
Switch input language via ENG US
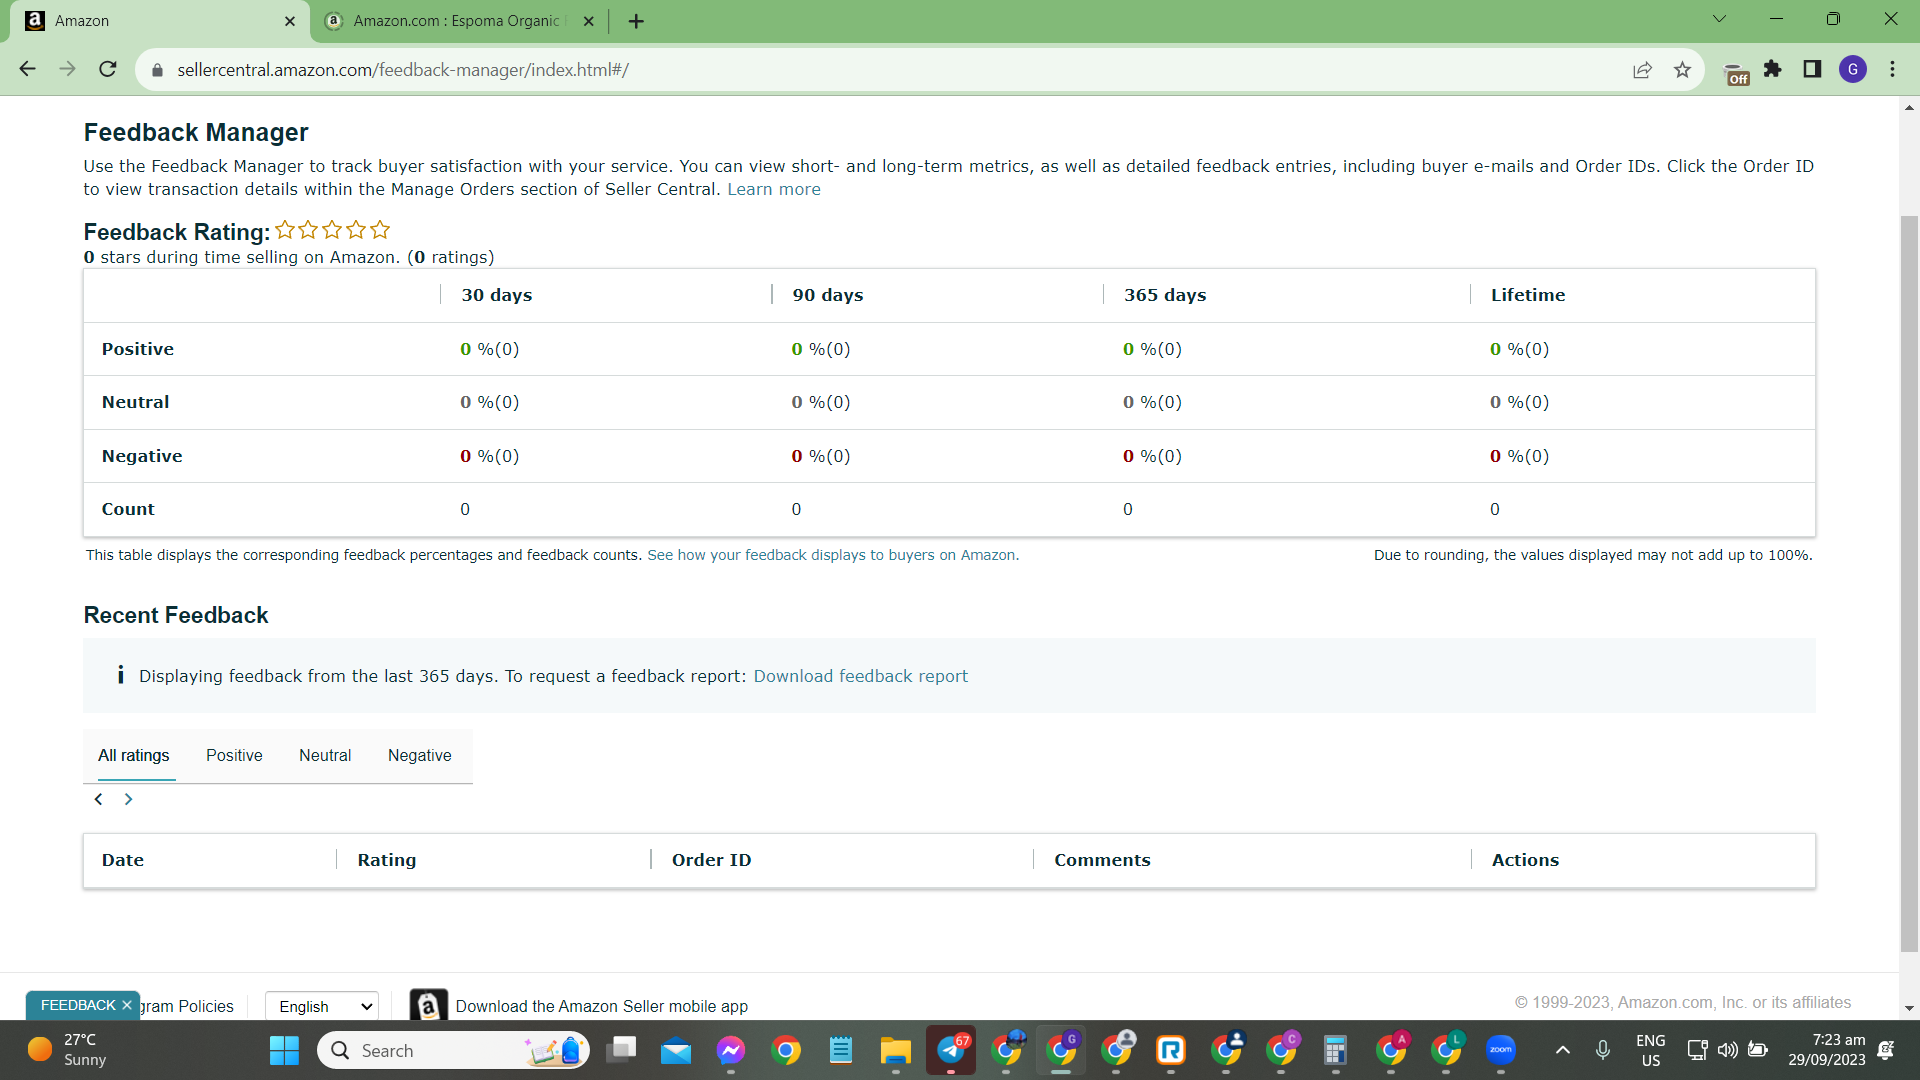point(1651,1050)
